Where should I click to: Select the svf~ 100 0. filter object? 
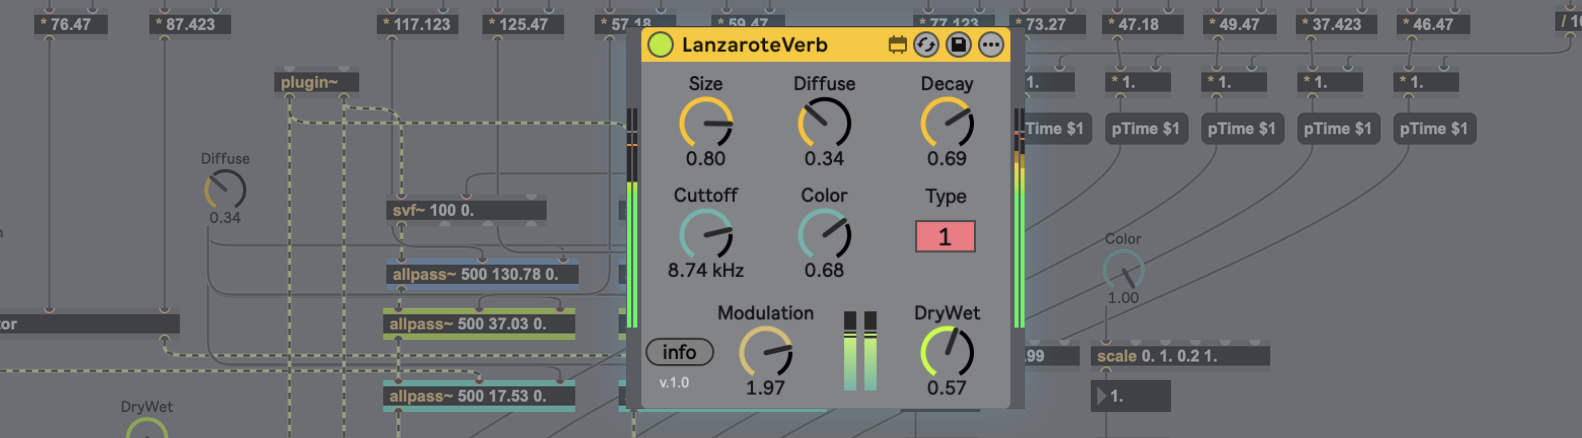pos(466,210)
